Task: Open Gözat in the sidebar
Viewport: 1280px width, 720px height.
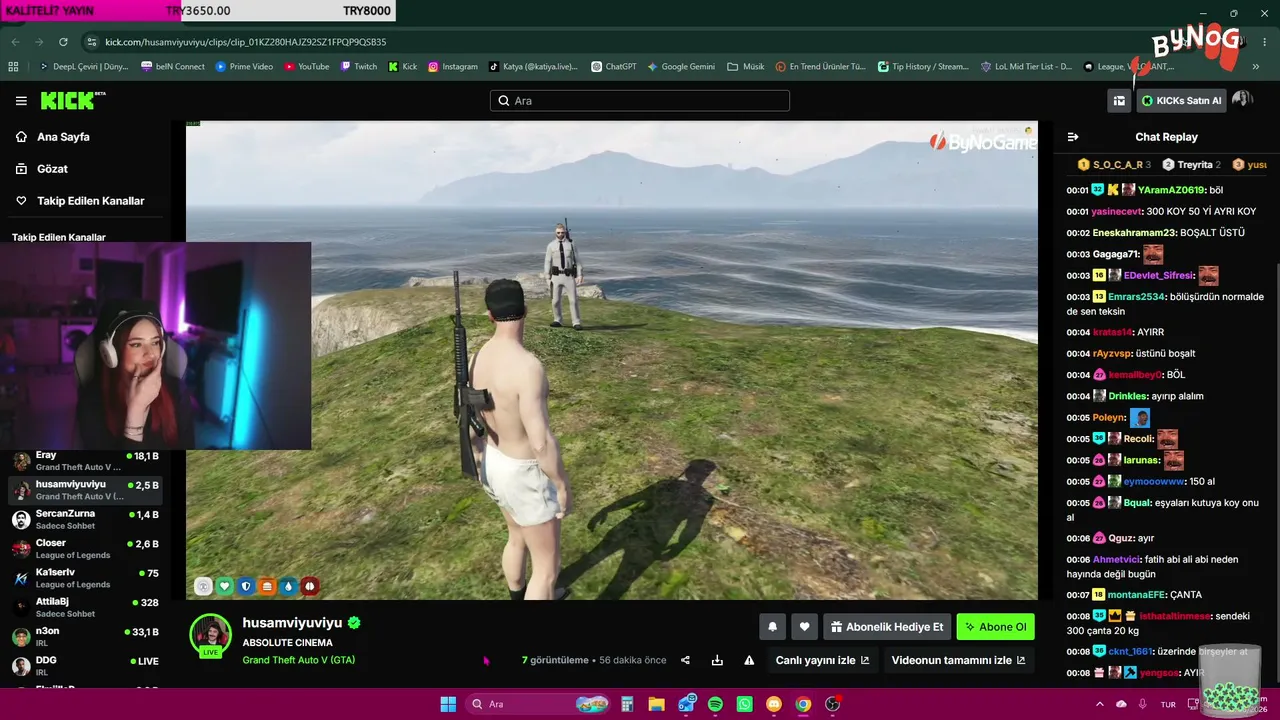Action: point(52,169)
